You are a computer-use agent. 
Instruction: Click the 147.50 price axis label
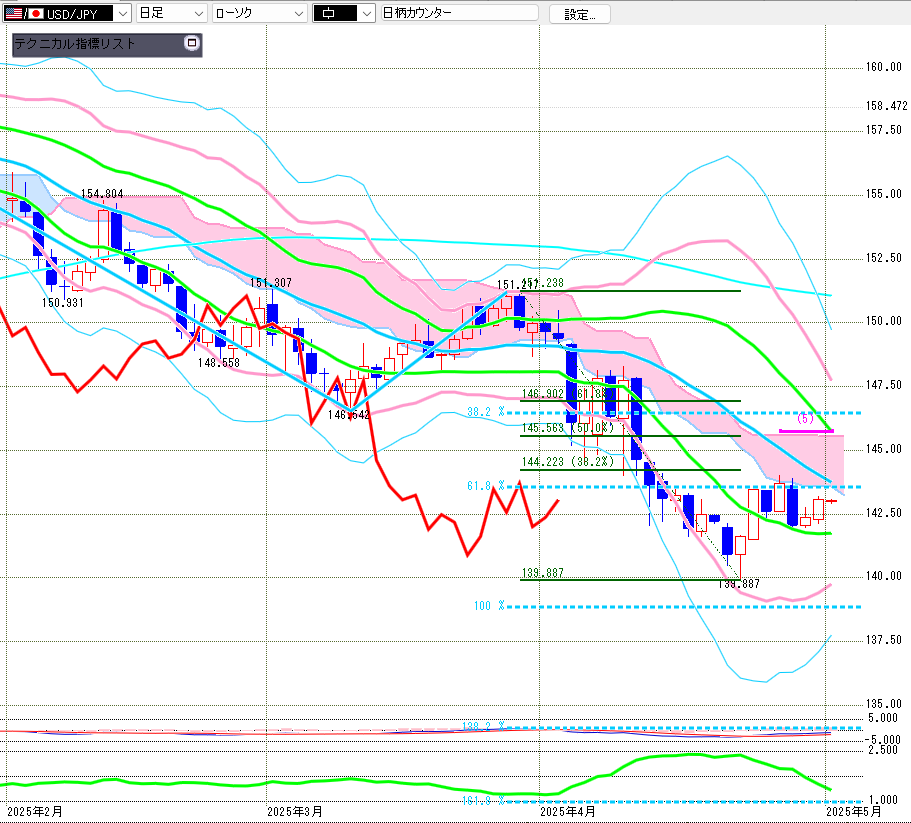(883, 384)
